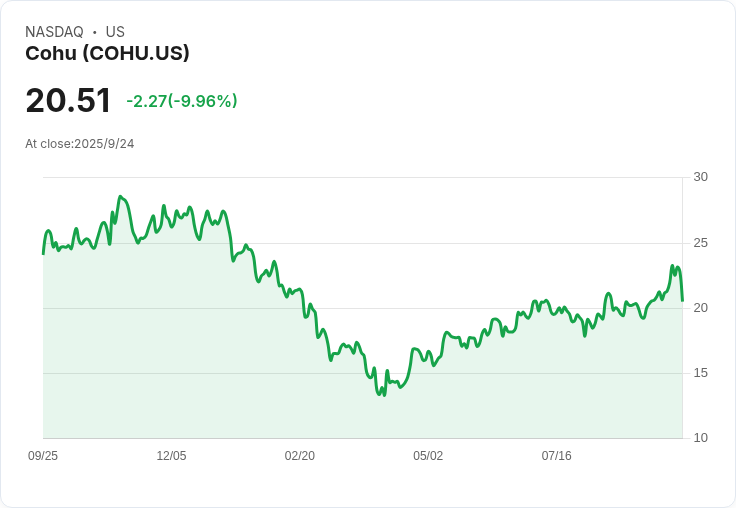Click the US market label
The image size is (736, 508).
point(115,32)
